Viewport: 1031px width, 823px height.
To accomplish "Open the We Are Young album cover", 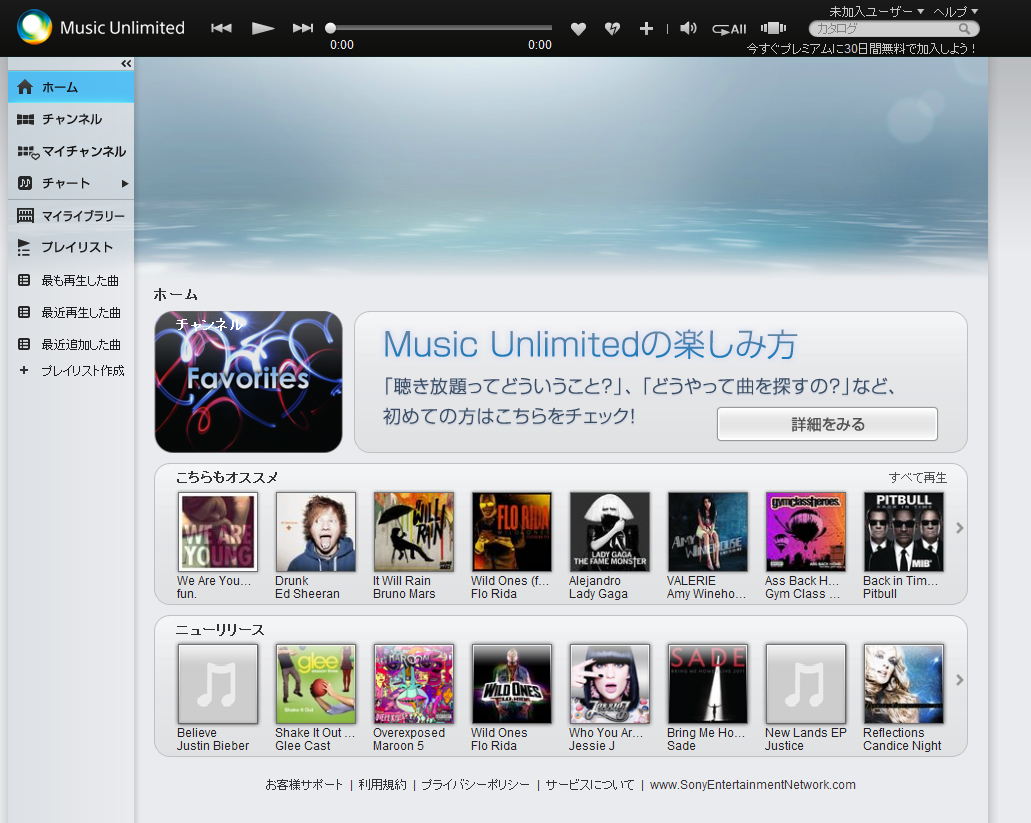I will tap(218, 532).
